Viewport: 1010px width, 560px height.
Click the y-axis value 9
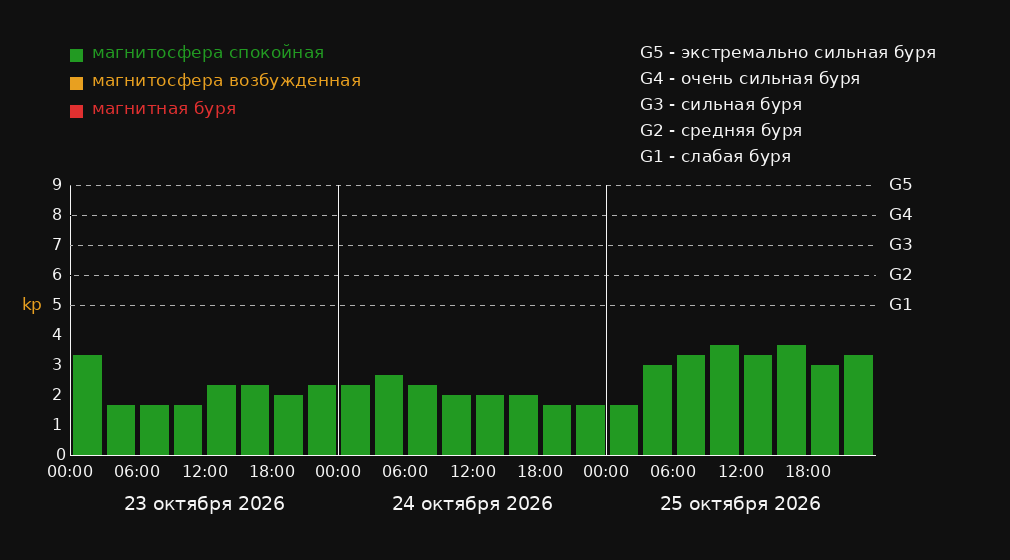coord(57,185)
